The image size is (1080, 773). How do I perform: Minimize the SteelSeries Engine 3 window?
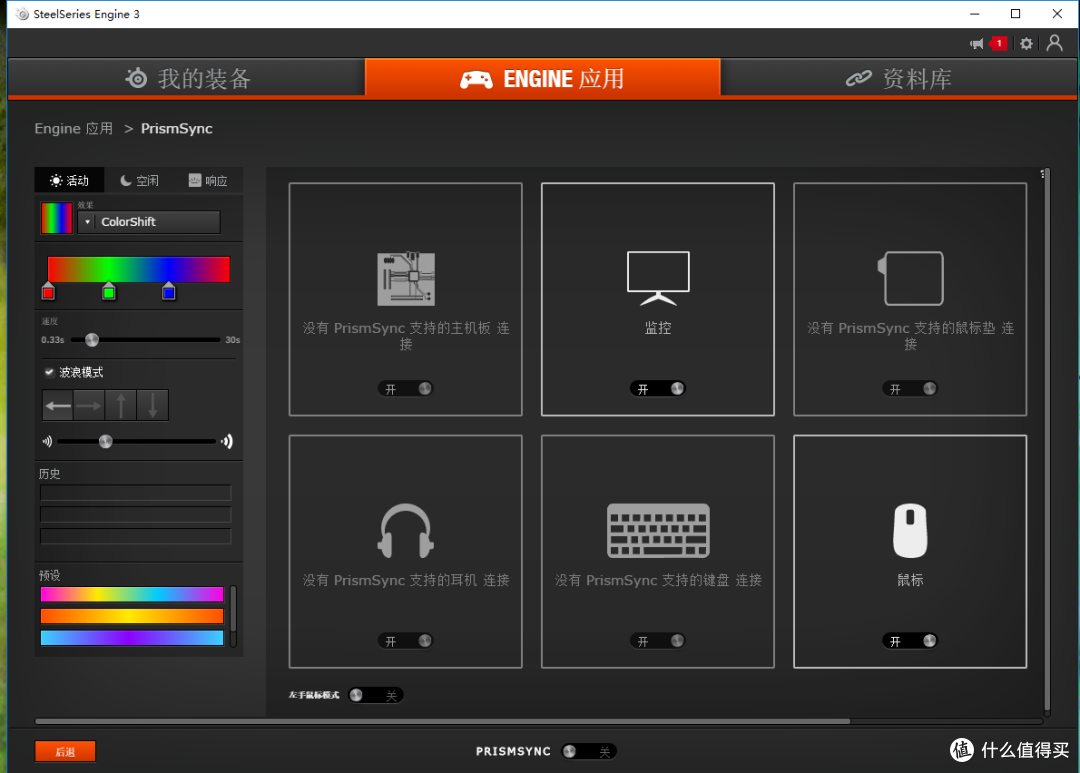pyautogui.click(x=974, y=14)
